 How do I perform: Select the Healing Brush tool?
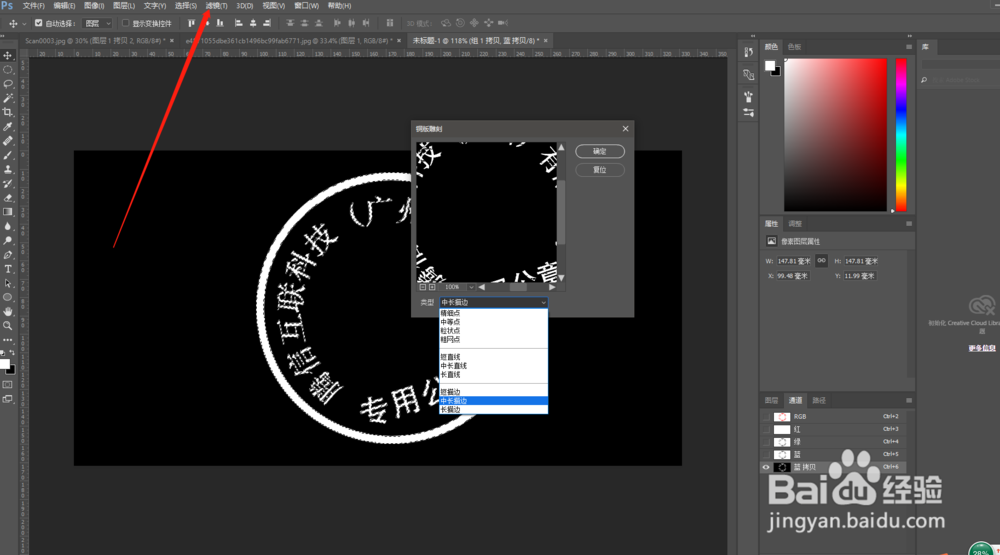click(x=8, y=141)
